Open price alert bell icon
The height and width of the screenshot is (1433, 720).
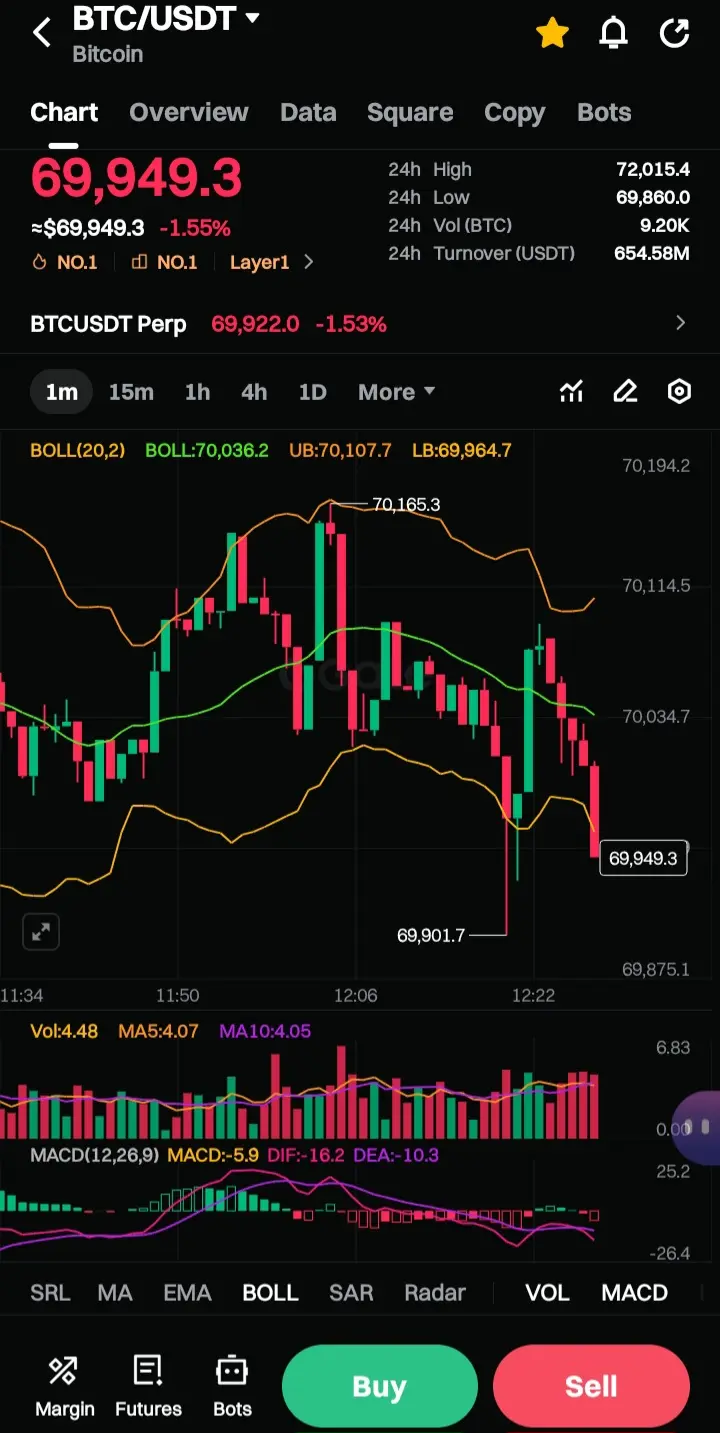coord(613,34)
